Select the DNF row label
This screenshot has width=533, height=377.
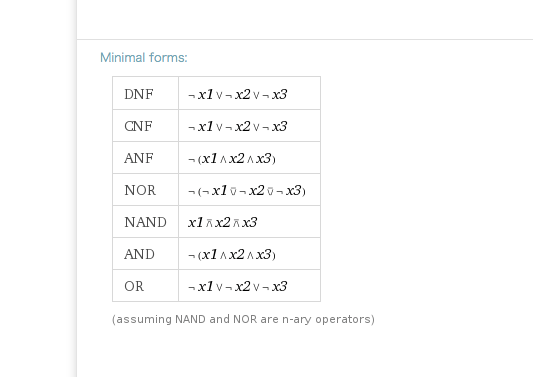[139, 94]
